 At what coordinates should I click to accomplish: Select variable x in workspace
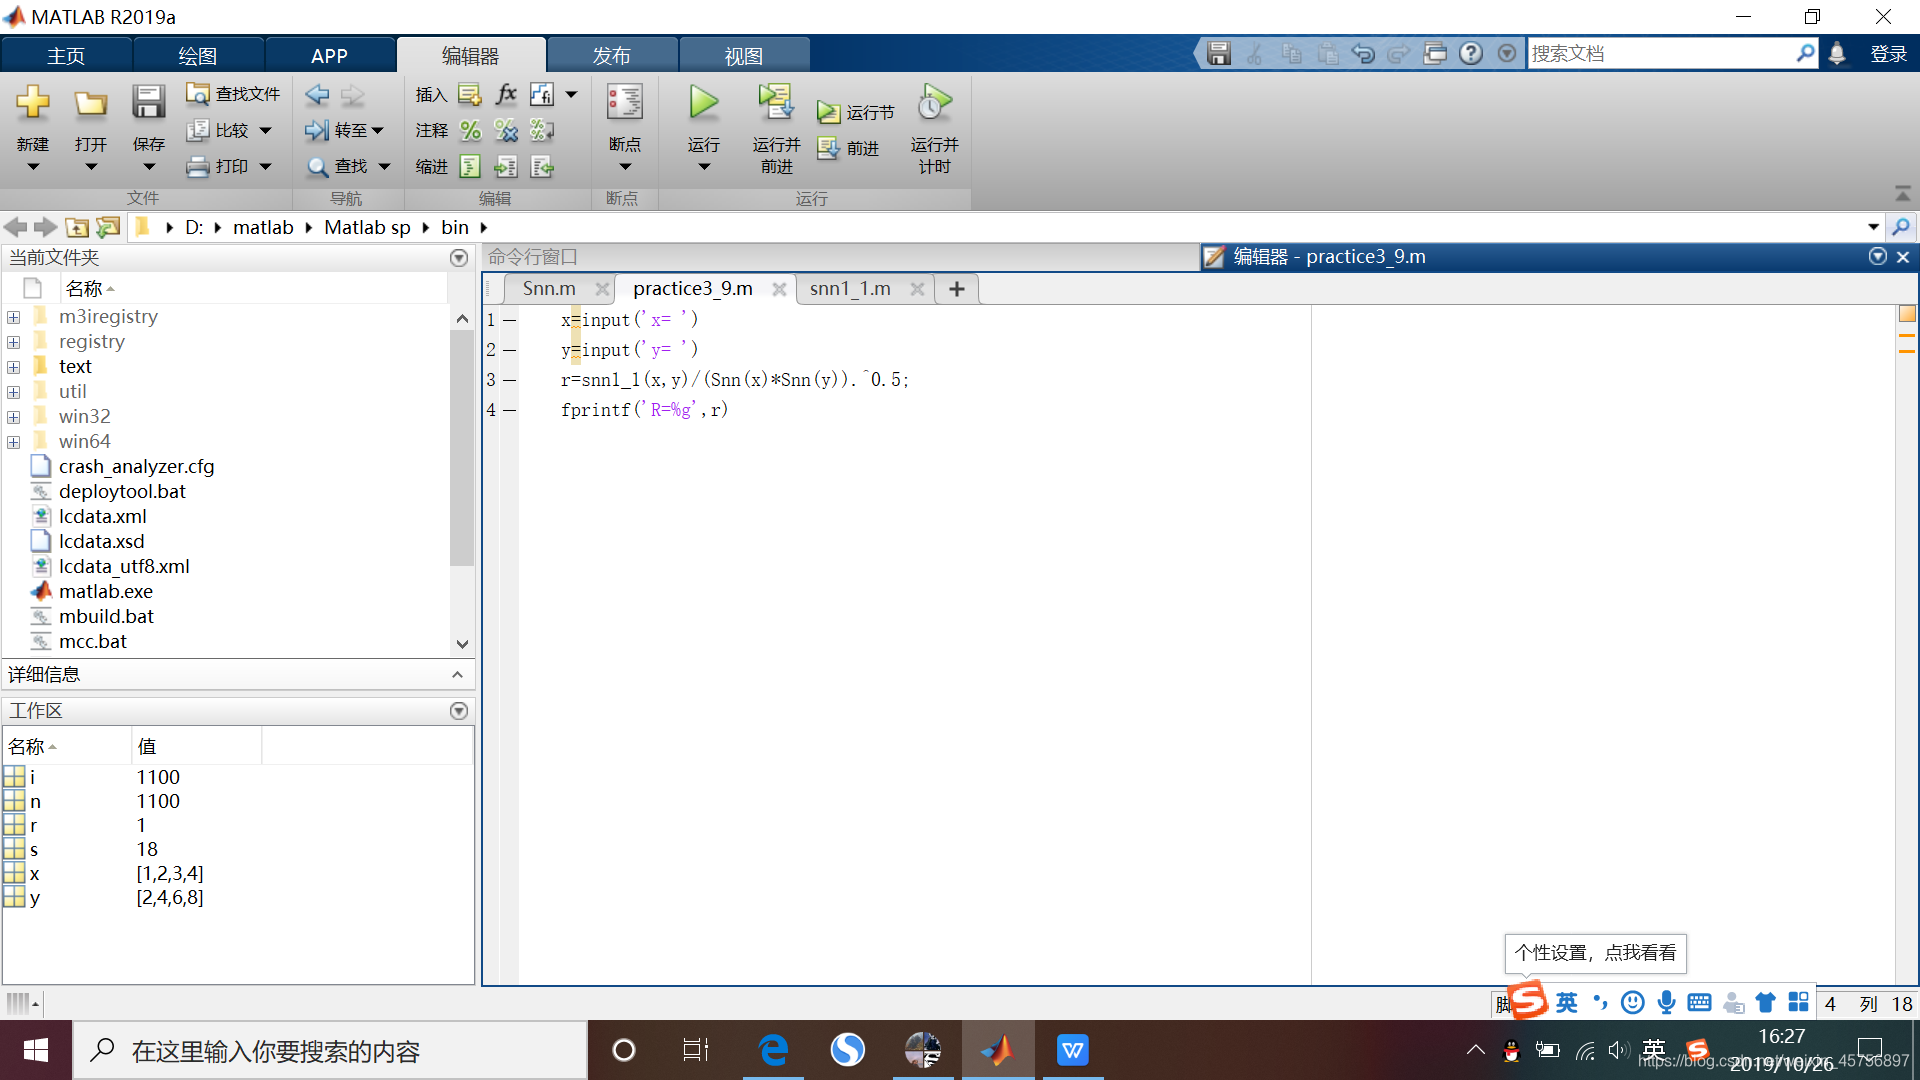point(34,874)
